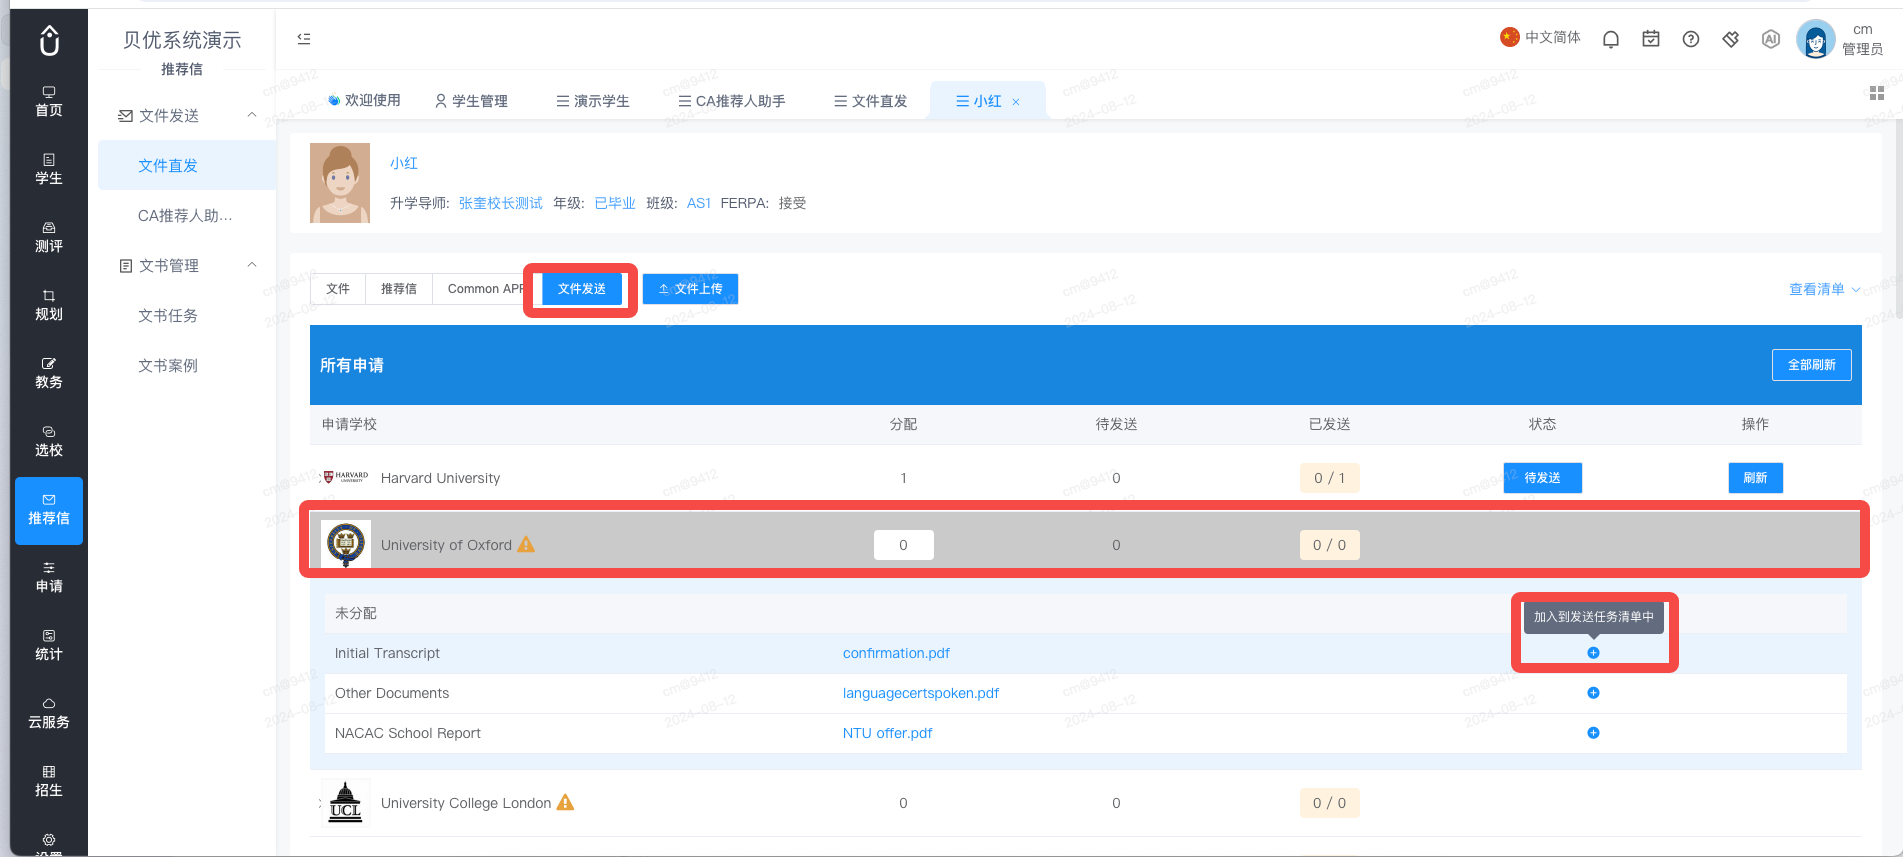Click the help question mark icon
This screenshot has height=857, width=1903.
tap(1691, 39)
